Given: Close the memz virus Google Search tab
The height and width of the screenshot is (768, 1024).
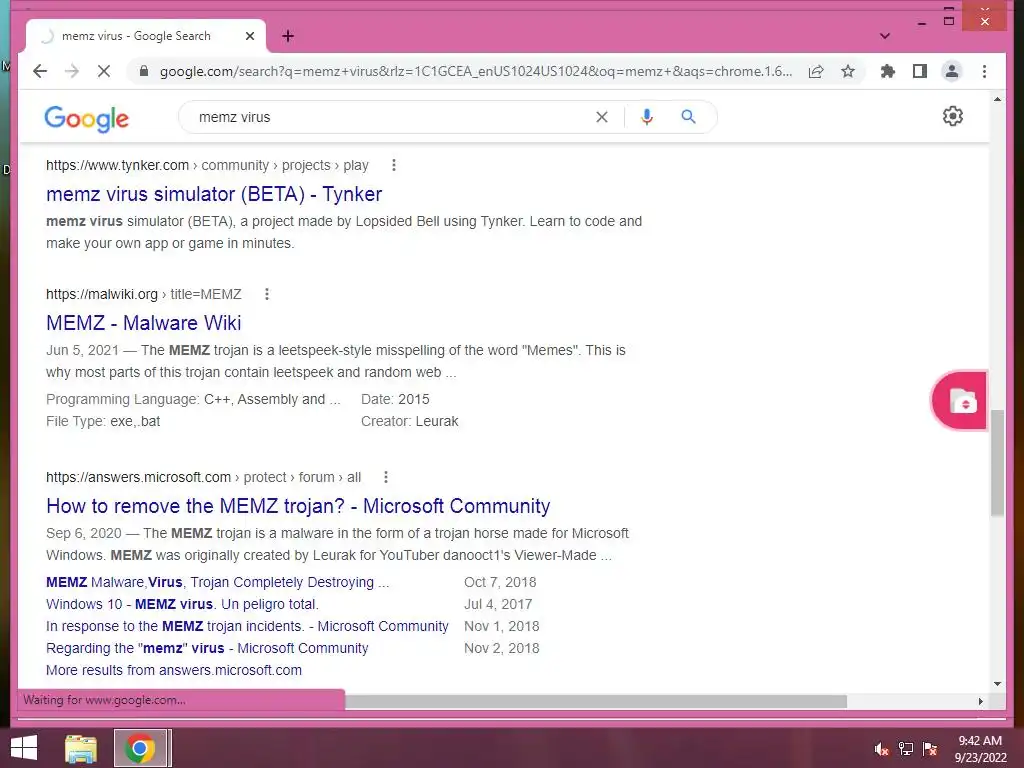Looking at the screenshot, I should [x=250, y=36].
